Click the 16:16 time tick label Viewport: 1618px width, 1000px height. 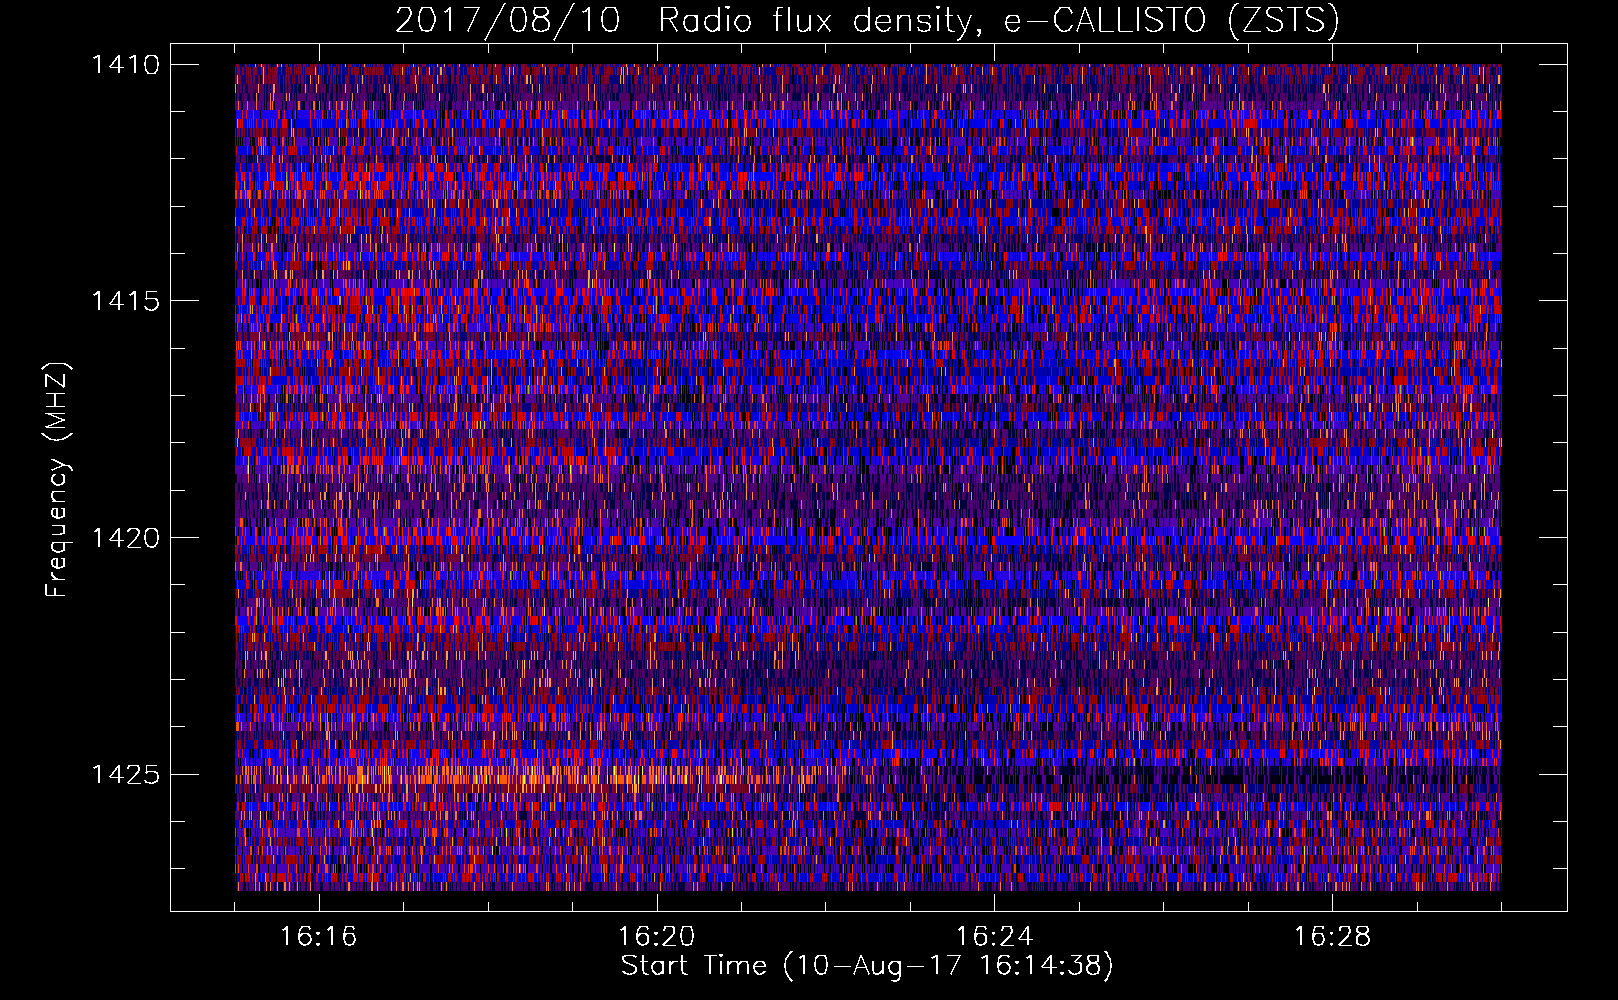318,937
